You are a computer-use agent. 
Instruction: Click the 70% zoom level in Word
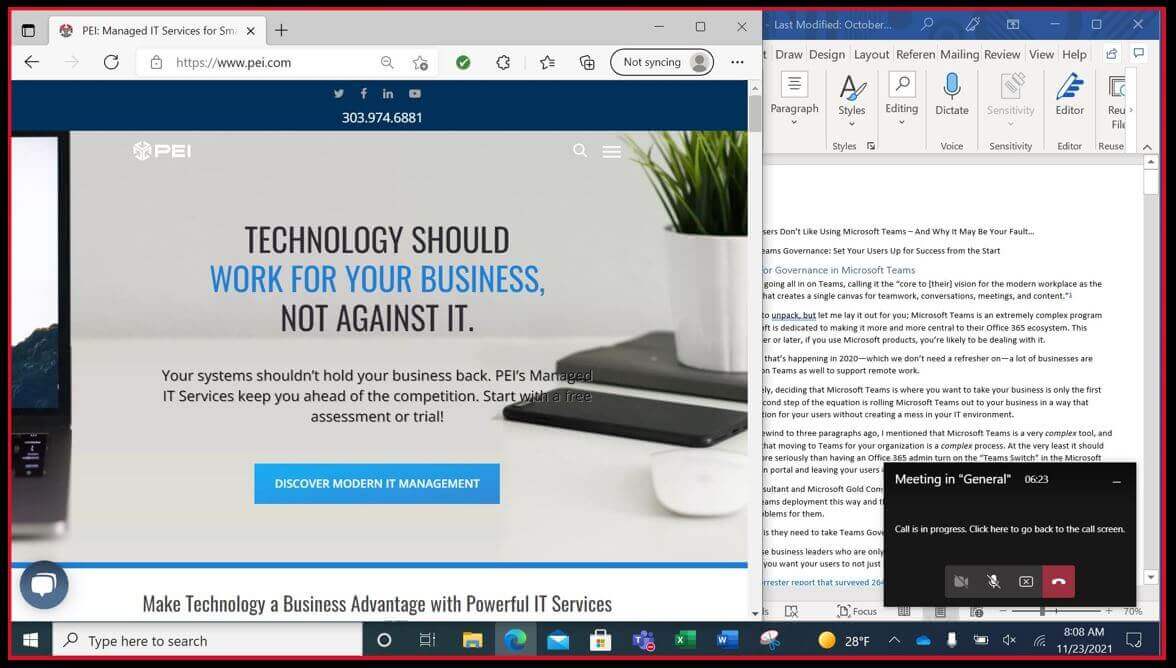click(x=1132, y=612)
